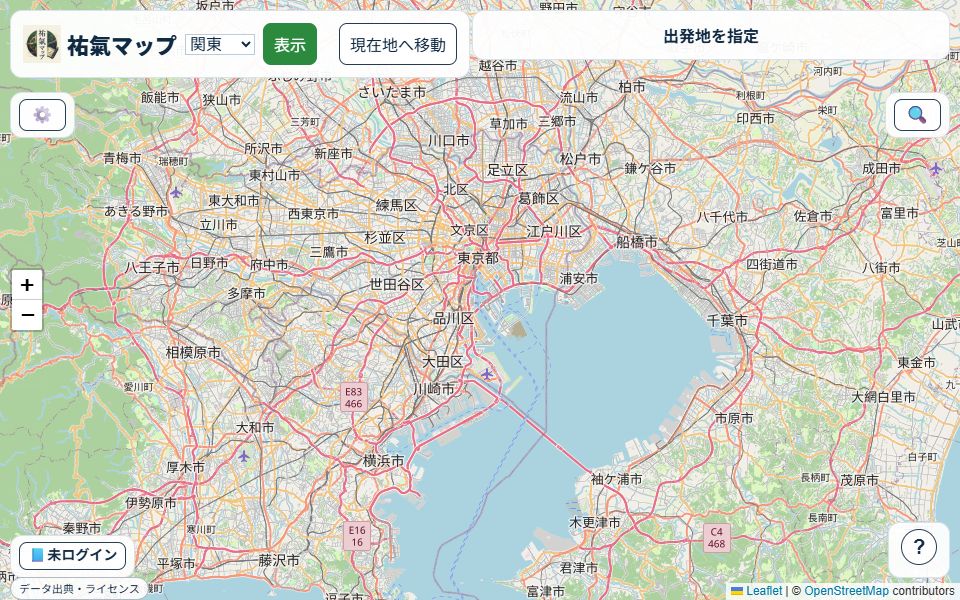Viewport: 960px width, 600px height.
Task: Click the 江戸川区 map label
Action: 553,231
